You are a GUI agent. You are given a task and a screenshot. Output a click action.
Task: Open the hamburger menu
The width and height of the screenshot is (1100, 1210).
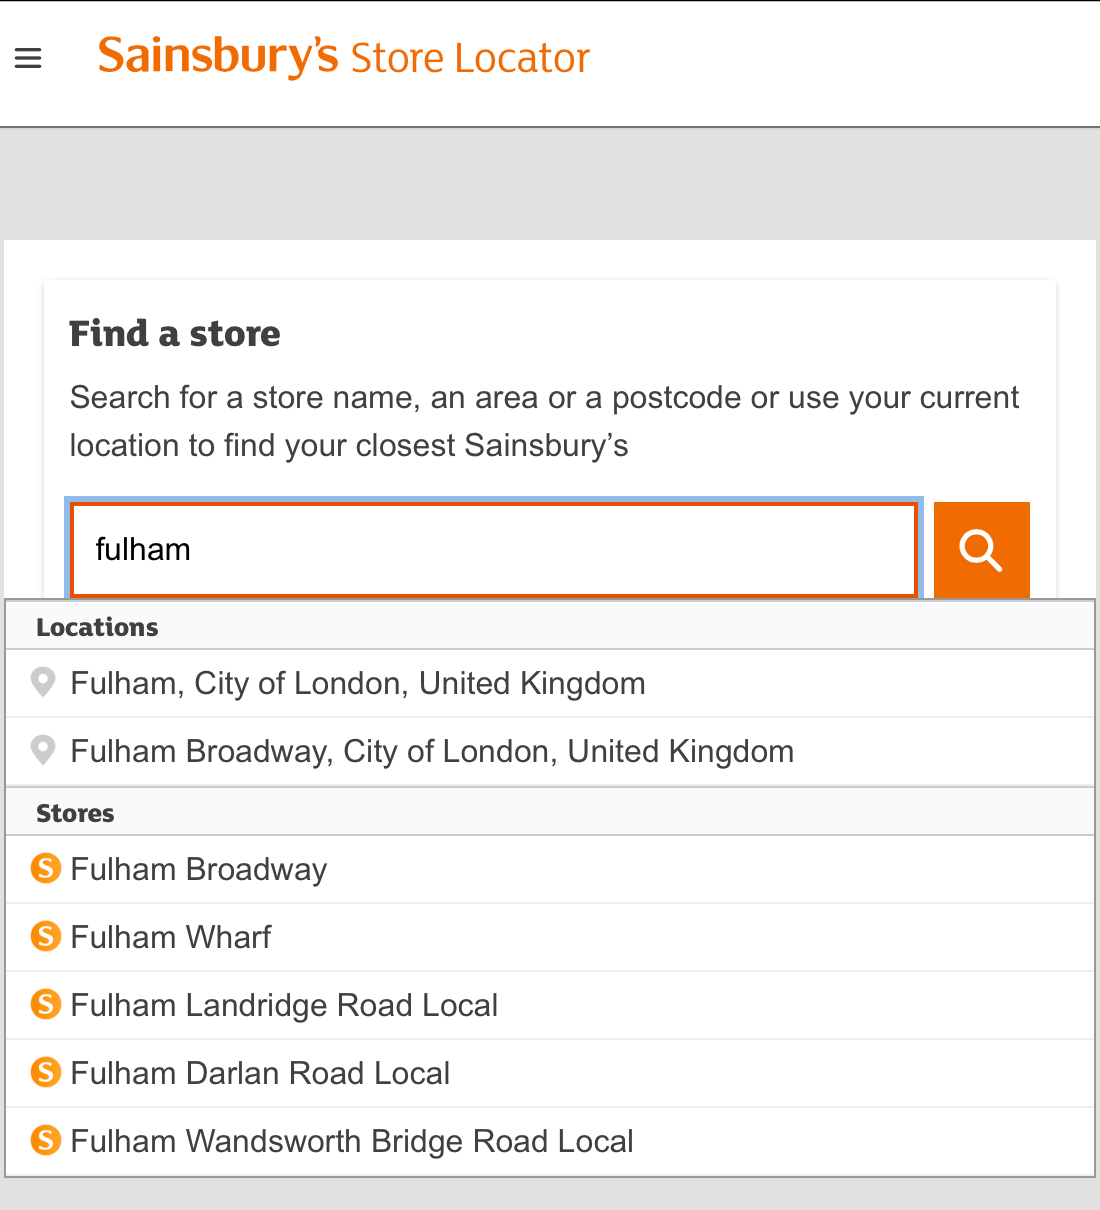coord(28,59)
